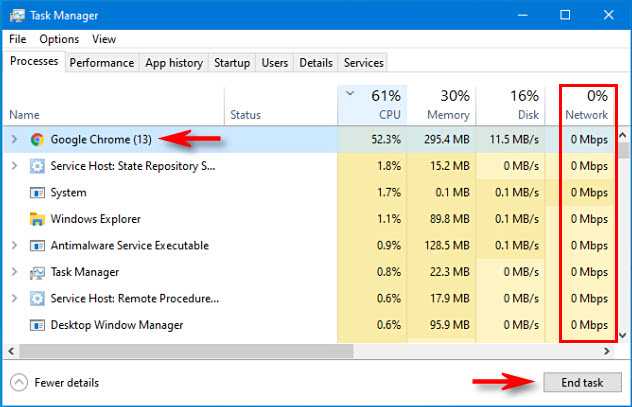Sort by the Status column header

coord(281,106)
